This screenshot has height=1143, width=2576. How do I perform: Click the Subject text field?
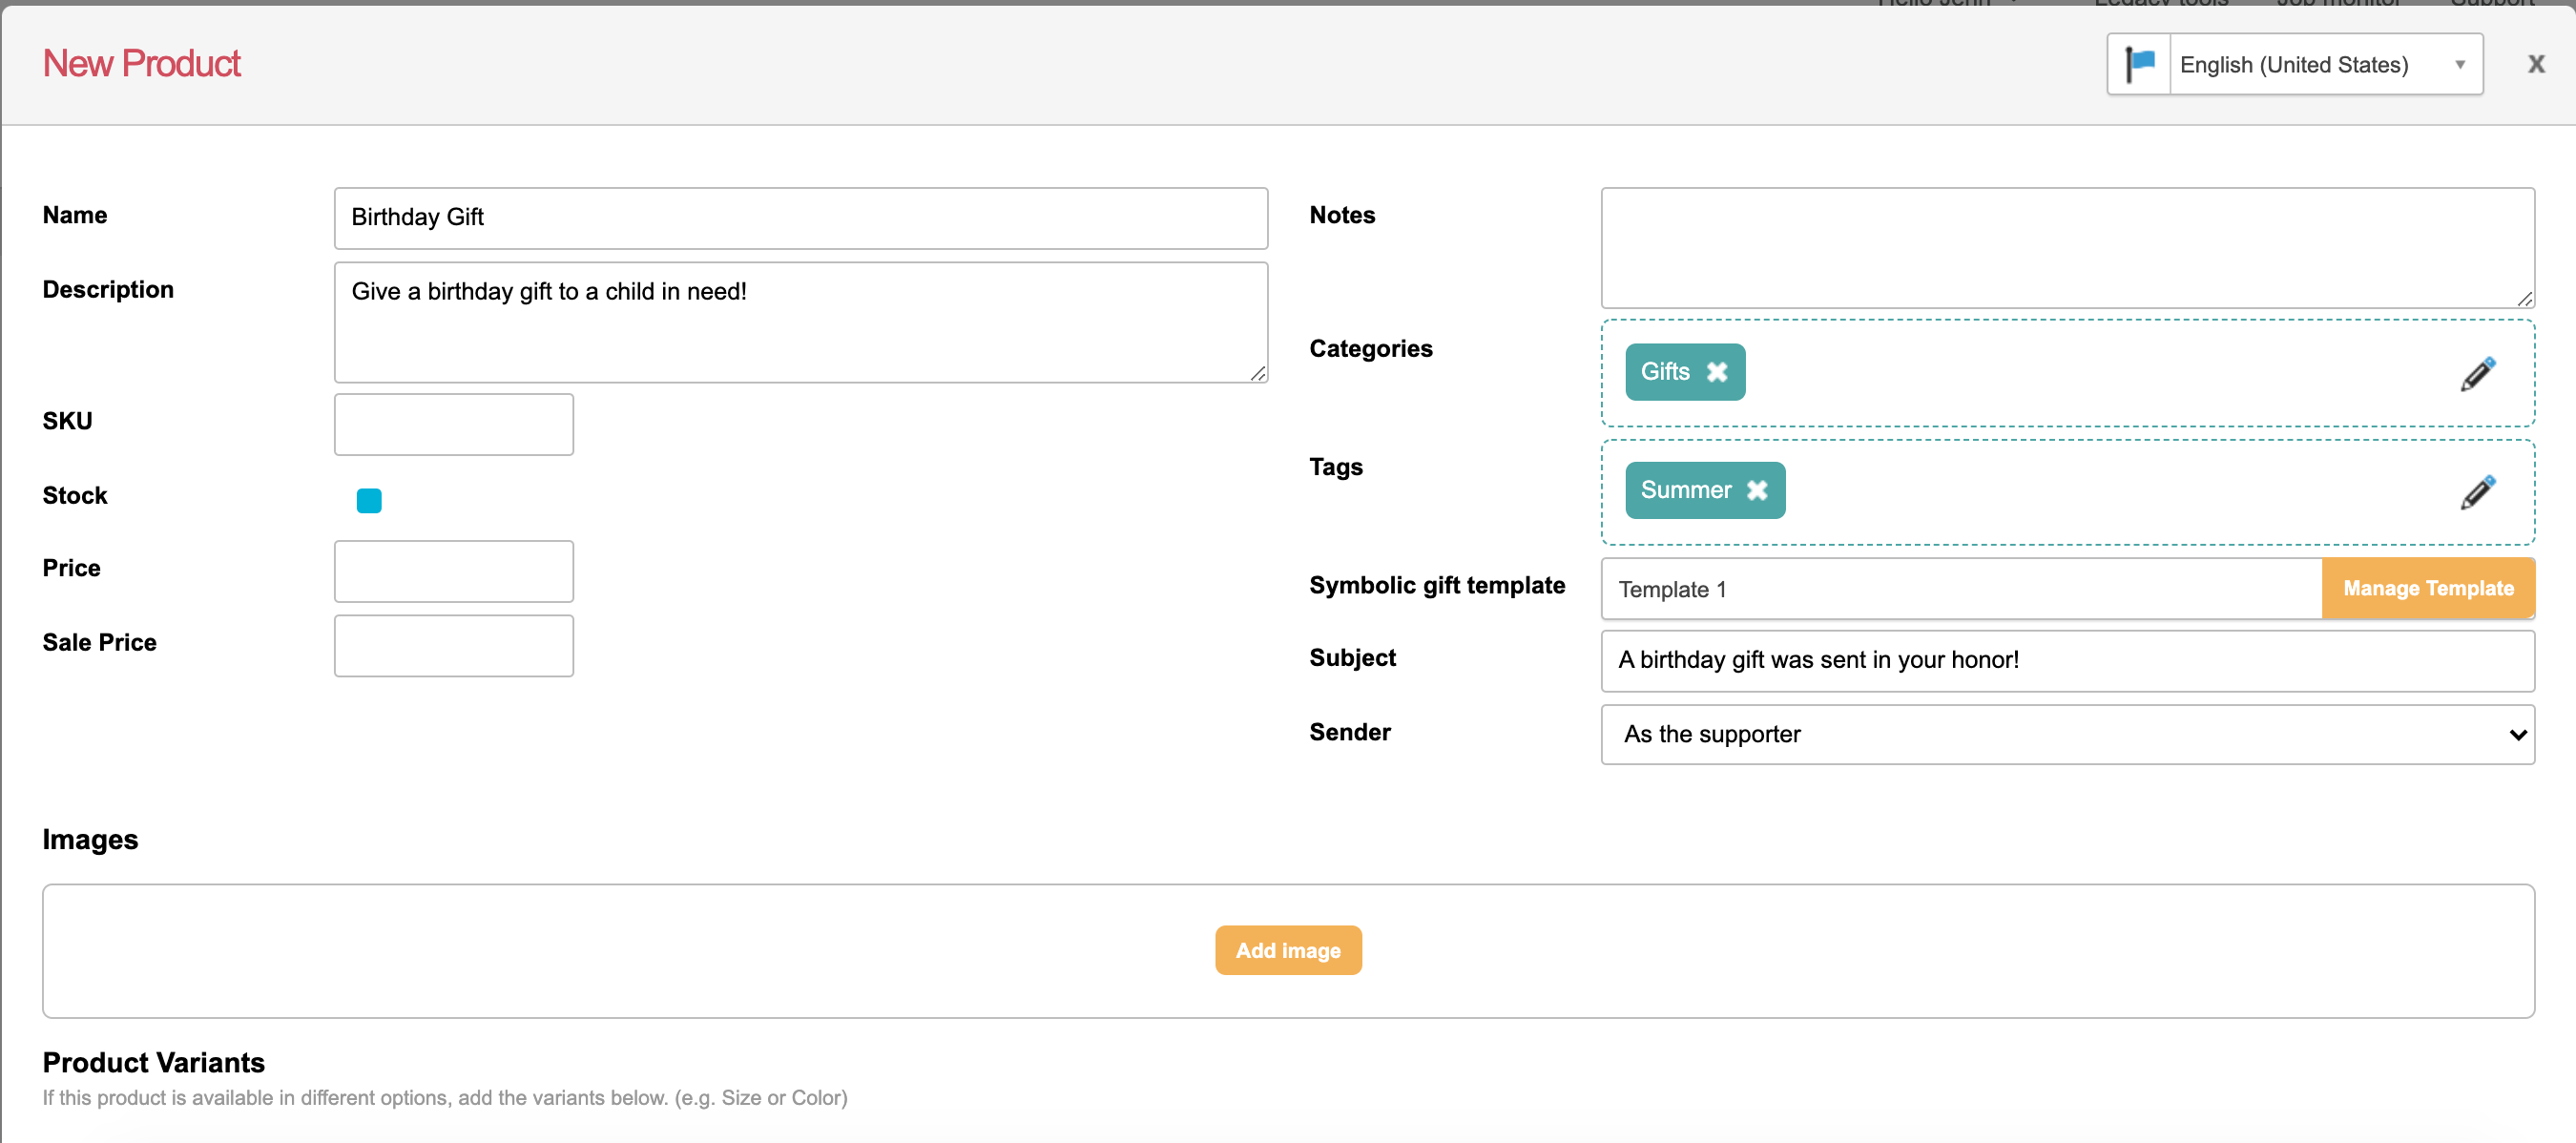click(2066, 660)
